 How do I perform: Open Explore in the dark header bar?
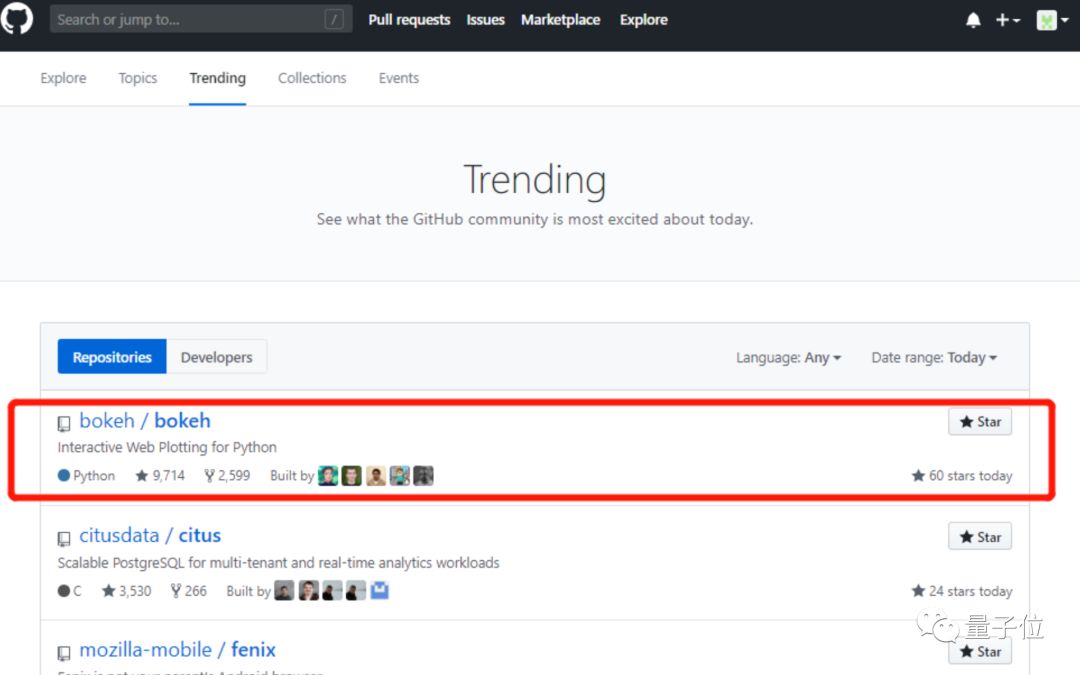pyautogui.click(x=643, y=20)
